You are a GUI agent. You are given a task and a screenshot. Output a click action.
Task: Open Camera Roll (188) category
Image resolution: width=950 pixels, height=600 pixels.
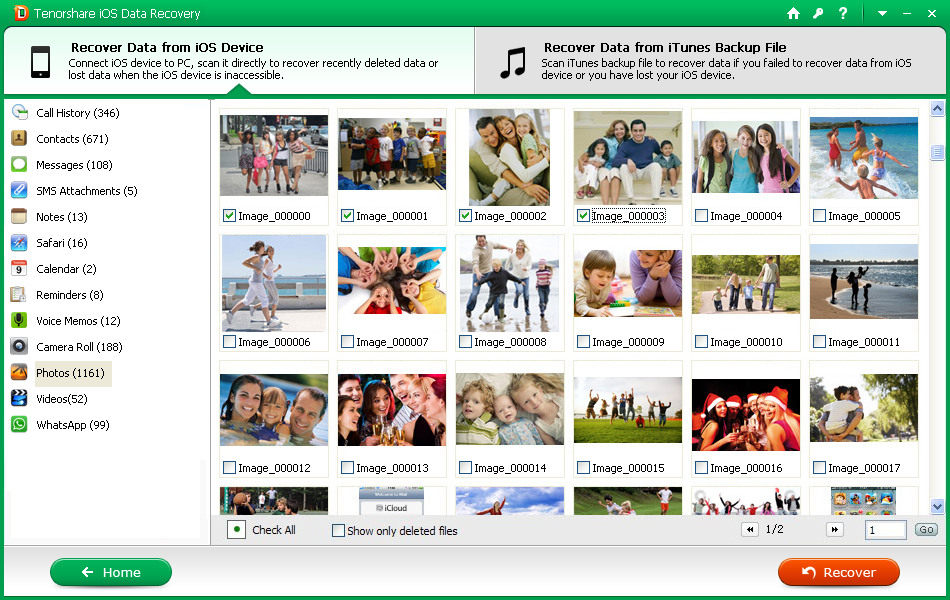(x=79, y=347)
